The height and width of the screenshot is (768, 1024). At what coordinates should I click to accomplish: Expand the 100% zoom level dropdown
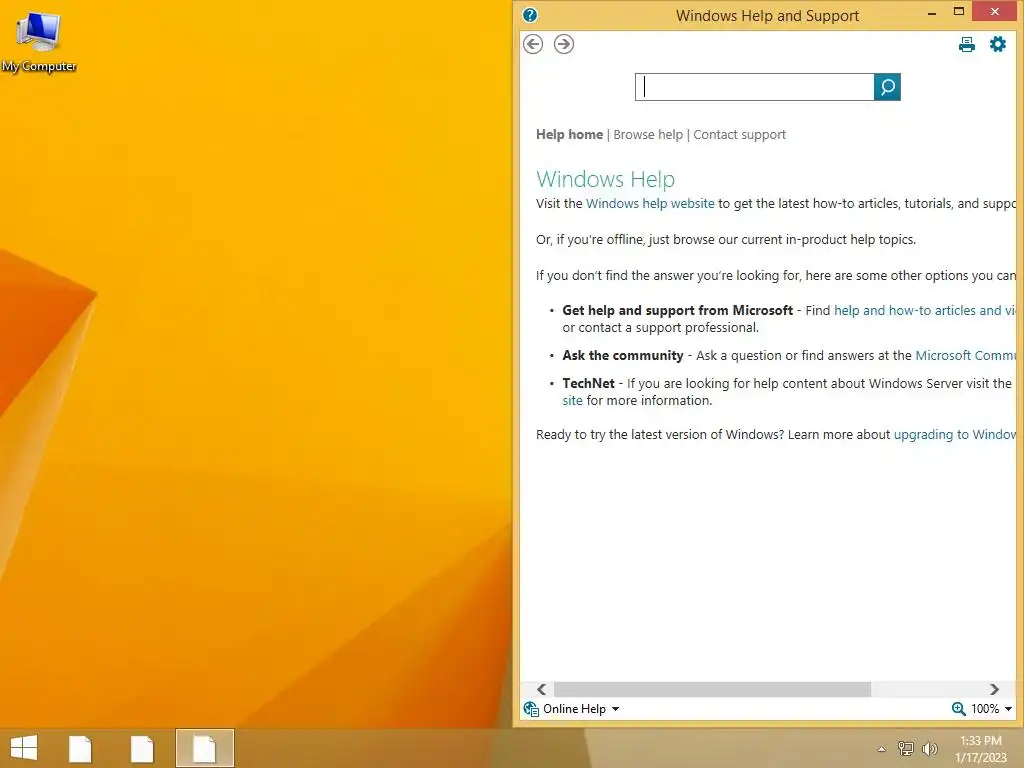1008,709
